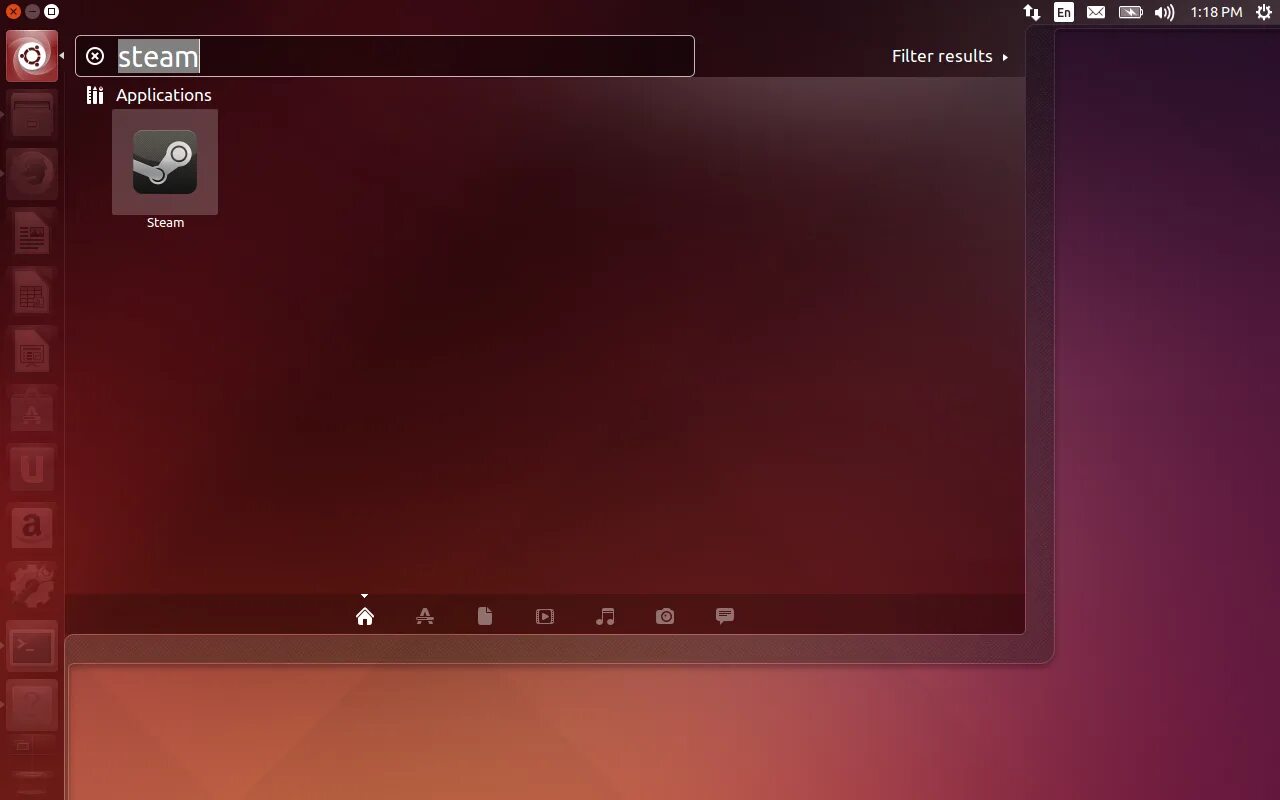Image resolution: width=1280 pixels, height=800 pixels.
Task: Open LibreOffice Calc from the launcher
Action: pyautogui.click(x=32, y=294)
